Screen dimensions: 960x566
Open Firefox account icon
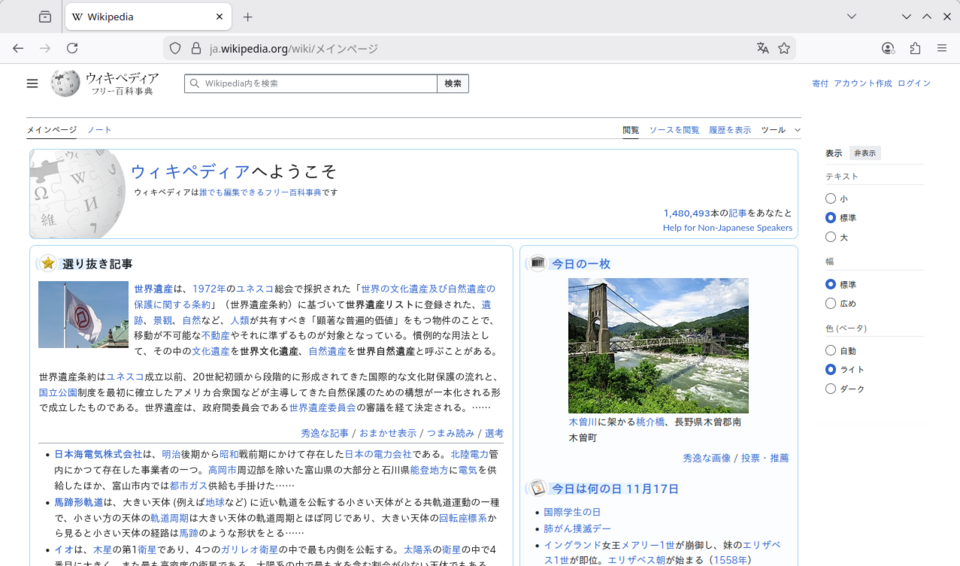tap(888, 48)
